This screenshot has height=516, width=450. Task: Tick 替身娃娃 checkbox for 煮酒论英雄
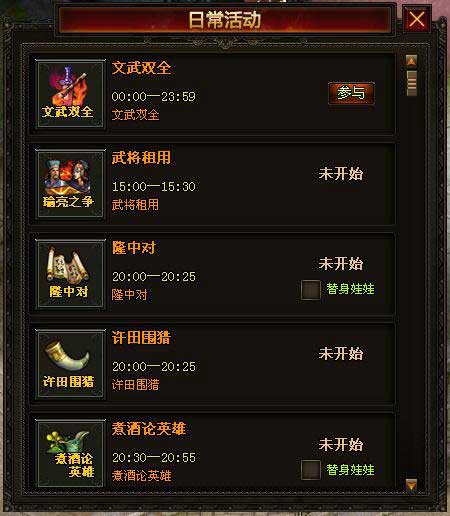click(310, 470)
